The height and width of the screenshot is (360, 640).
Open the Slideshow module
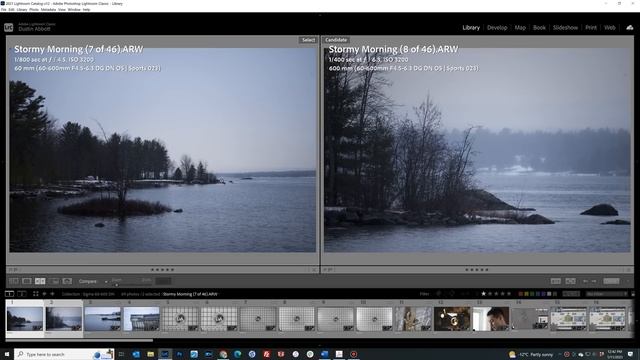[x=565, y=28]
